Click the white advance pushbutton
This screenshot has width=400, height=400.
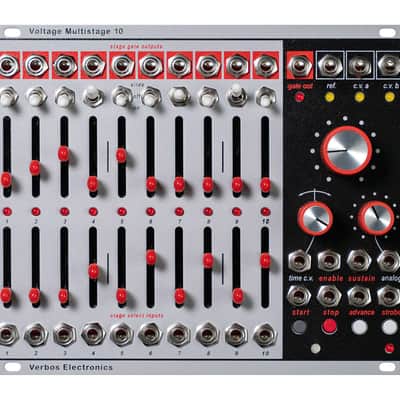pos(360,327)
